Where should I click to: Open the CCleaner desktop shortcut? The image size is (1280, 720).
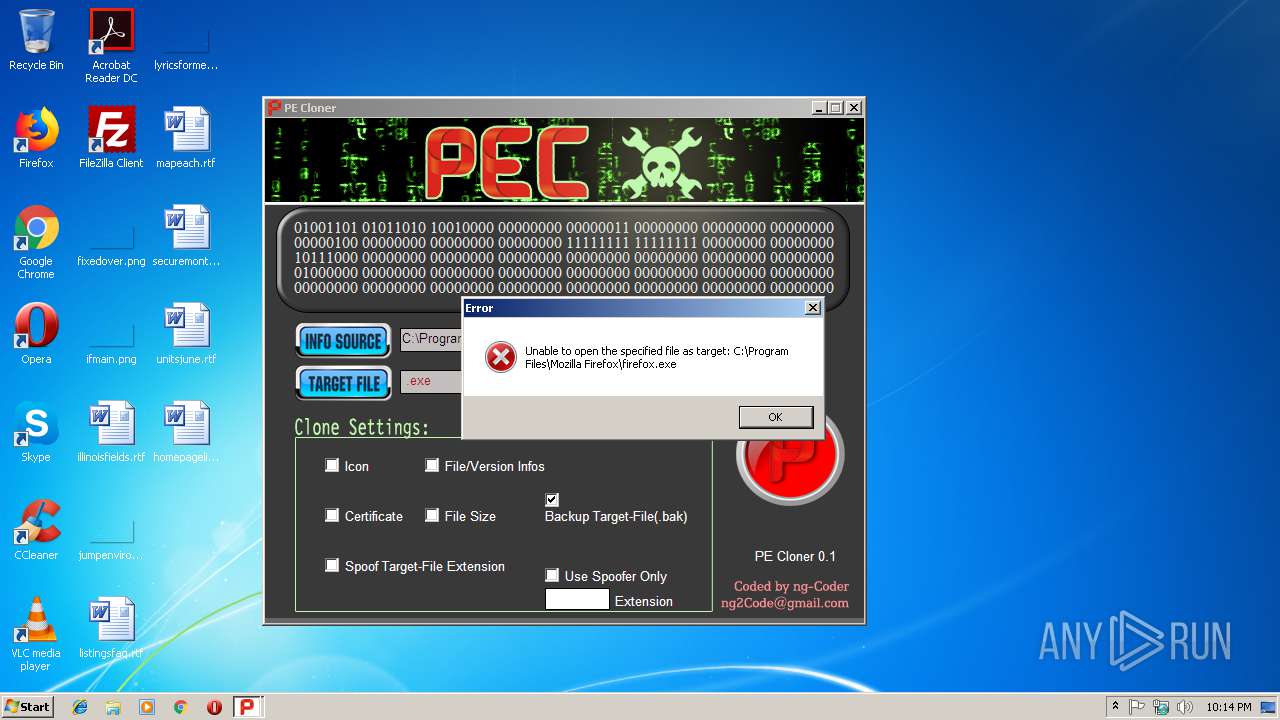click(36, 530)
